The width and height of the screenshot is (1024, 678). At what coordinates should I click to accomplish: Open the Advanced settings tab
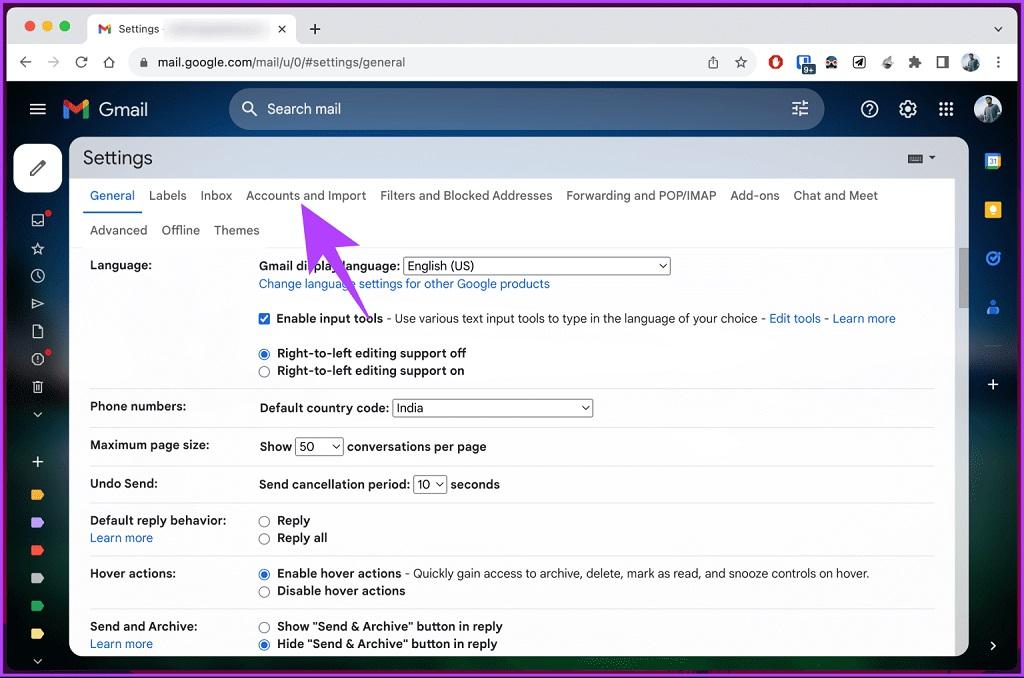(118, 230)
